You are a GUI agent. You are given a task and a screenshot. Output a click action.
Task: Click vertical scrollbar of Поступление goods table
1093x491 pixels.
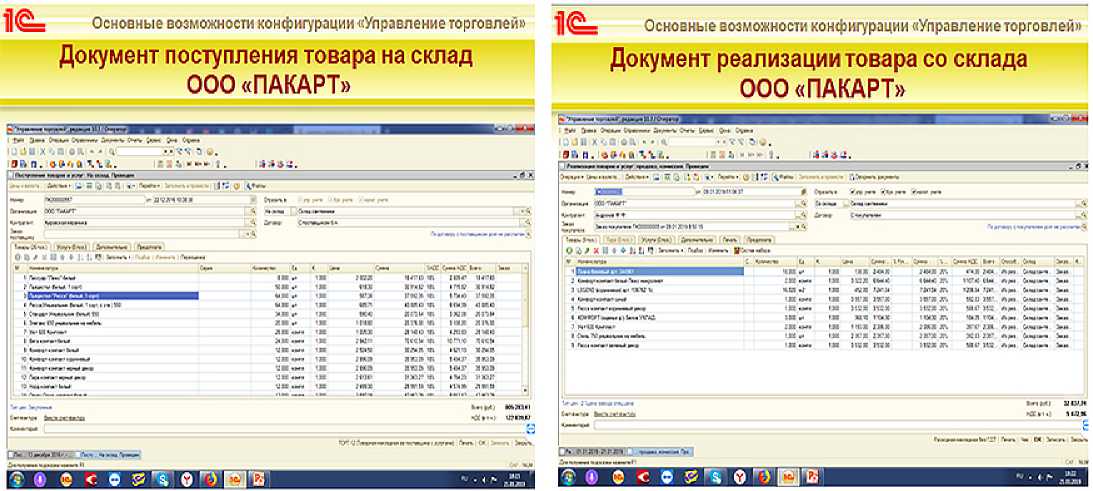[x=526, y=328]
